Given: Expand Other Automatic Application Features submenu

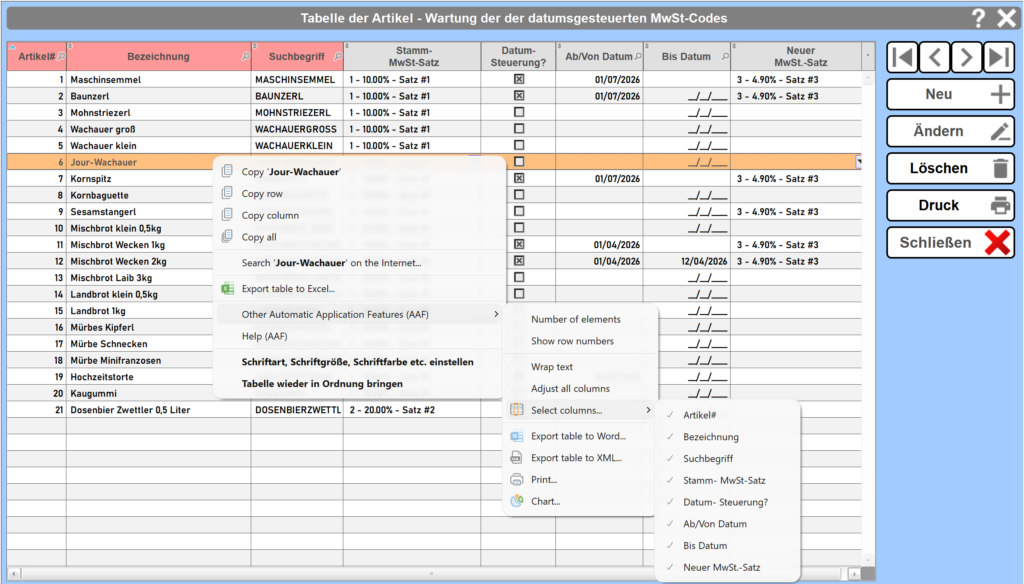Looking at the screenshot, I should pos(360,315).
